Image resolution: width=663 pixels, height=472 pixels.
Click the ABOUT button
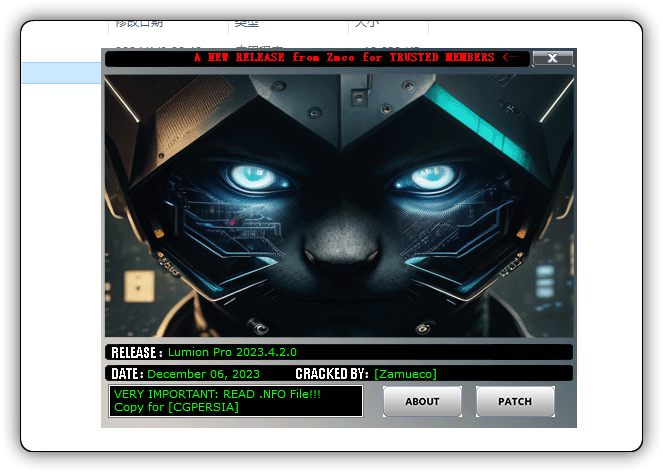(x=422, y=401)
